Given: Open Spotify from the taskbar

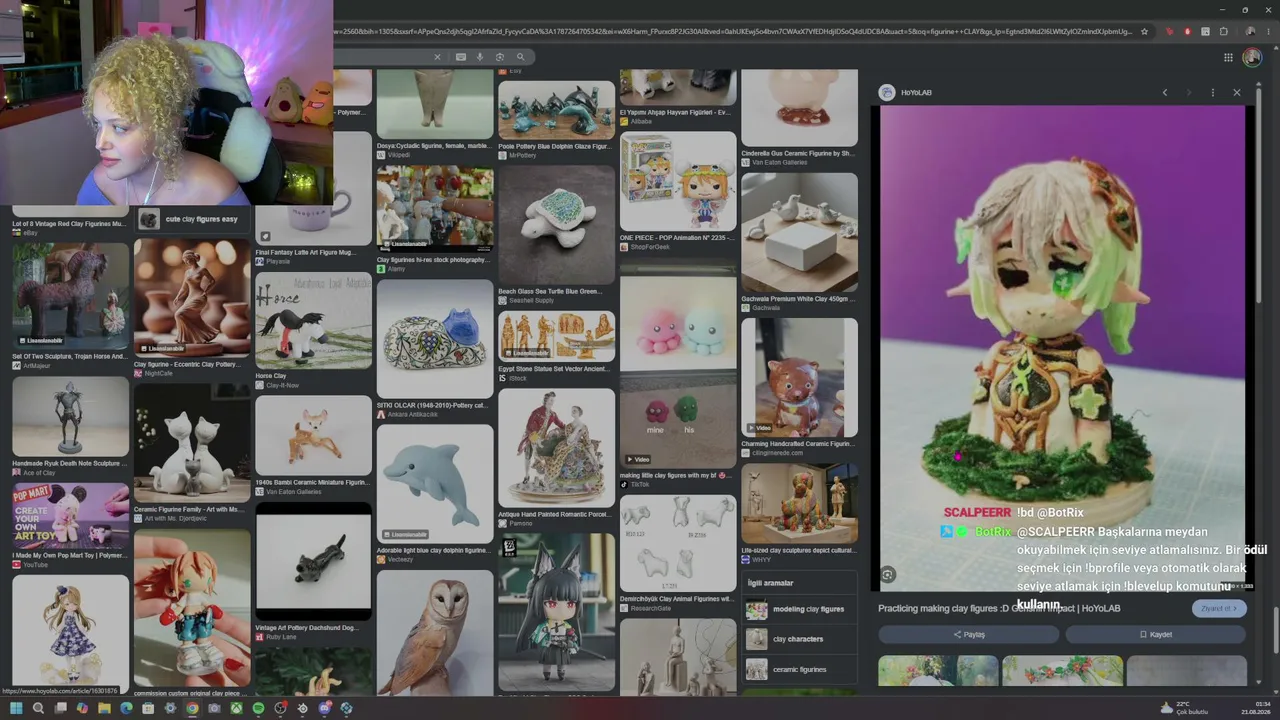Looking at the screenshot, I should (258, 708).
